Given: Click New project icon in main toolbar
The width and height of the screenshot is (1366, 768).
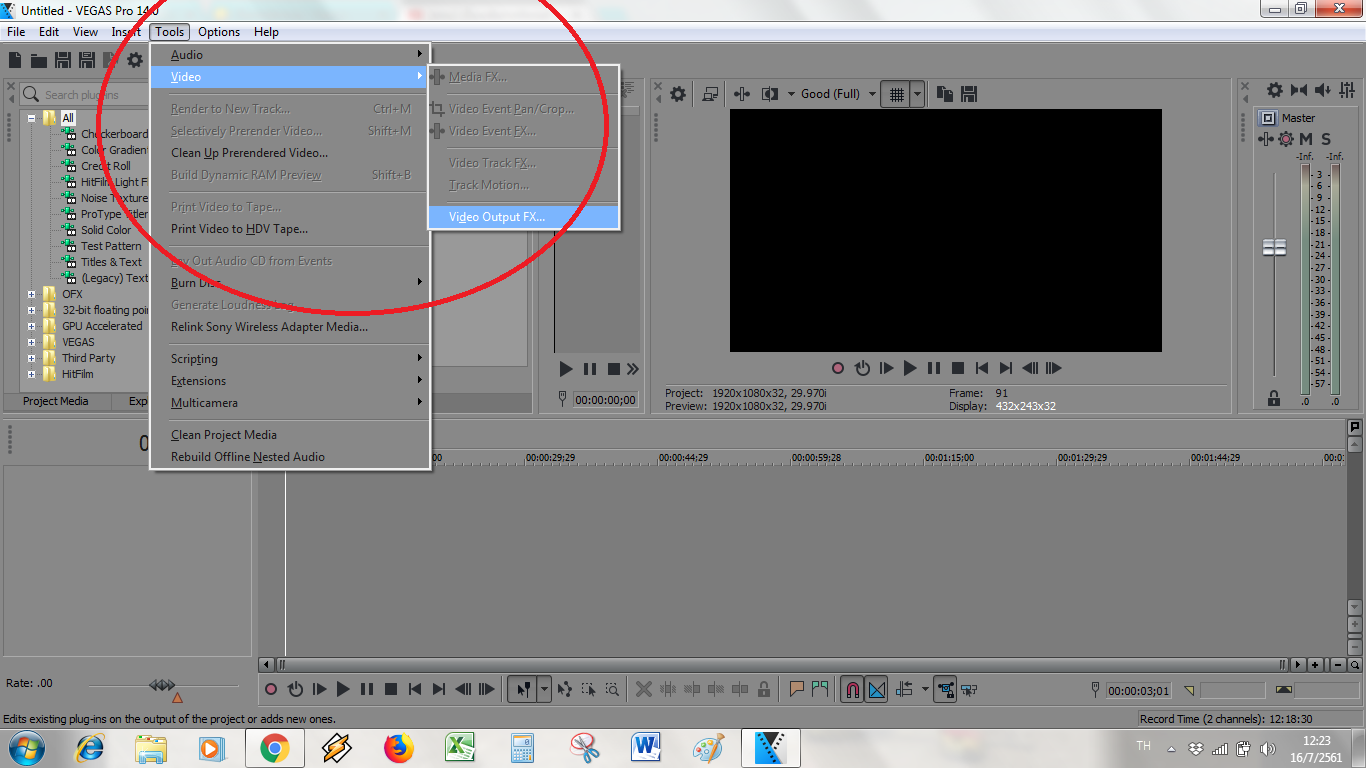Looking at the screenshot, I should pos(15,61).
